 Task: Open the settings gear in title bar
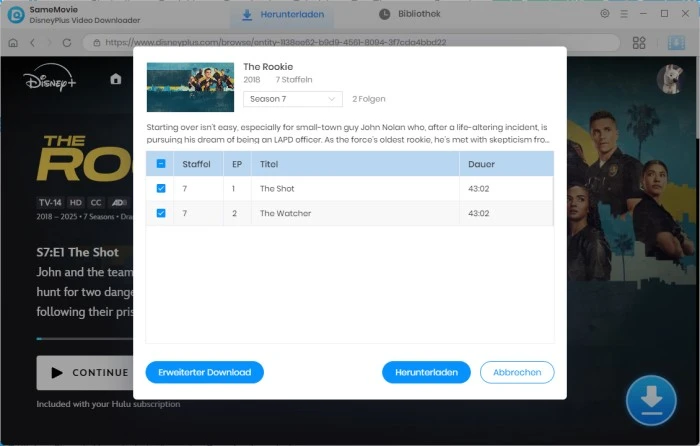604,14
